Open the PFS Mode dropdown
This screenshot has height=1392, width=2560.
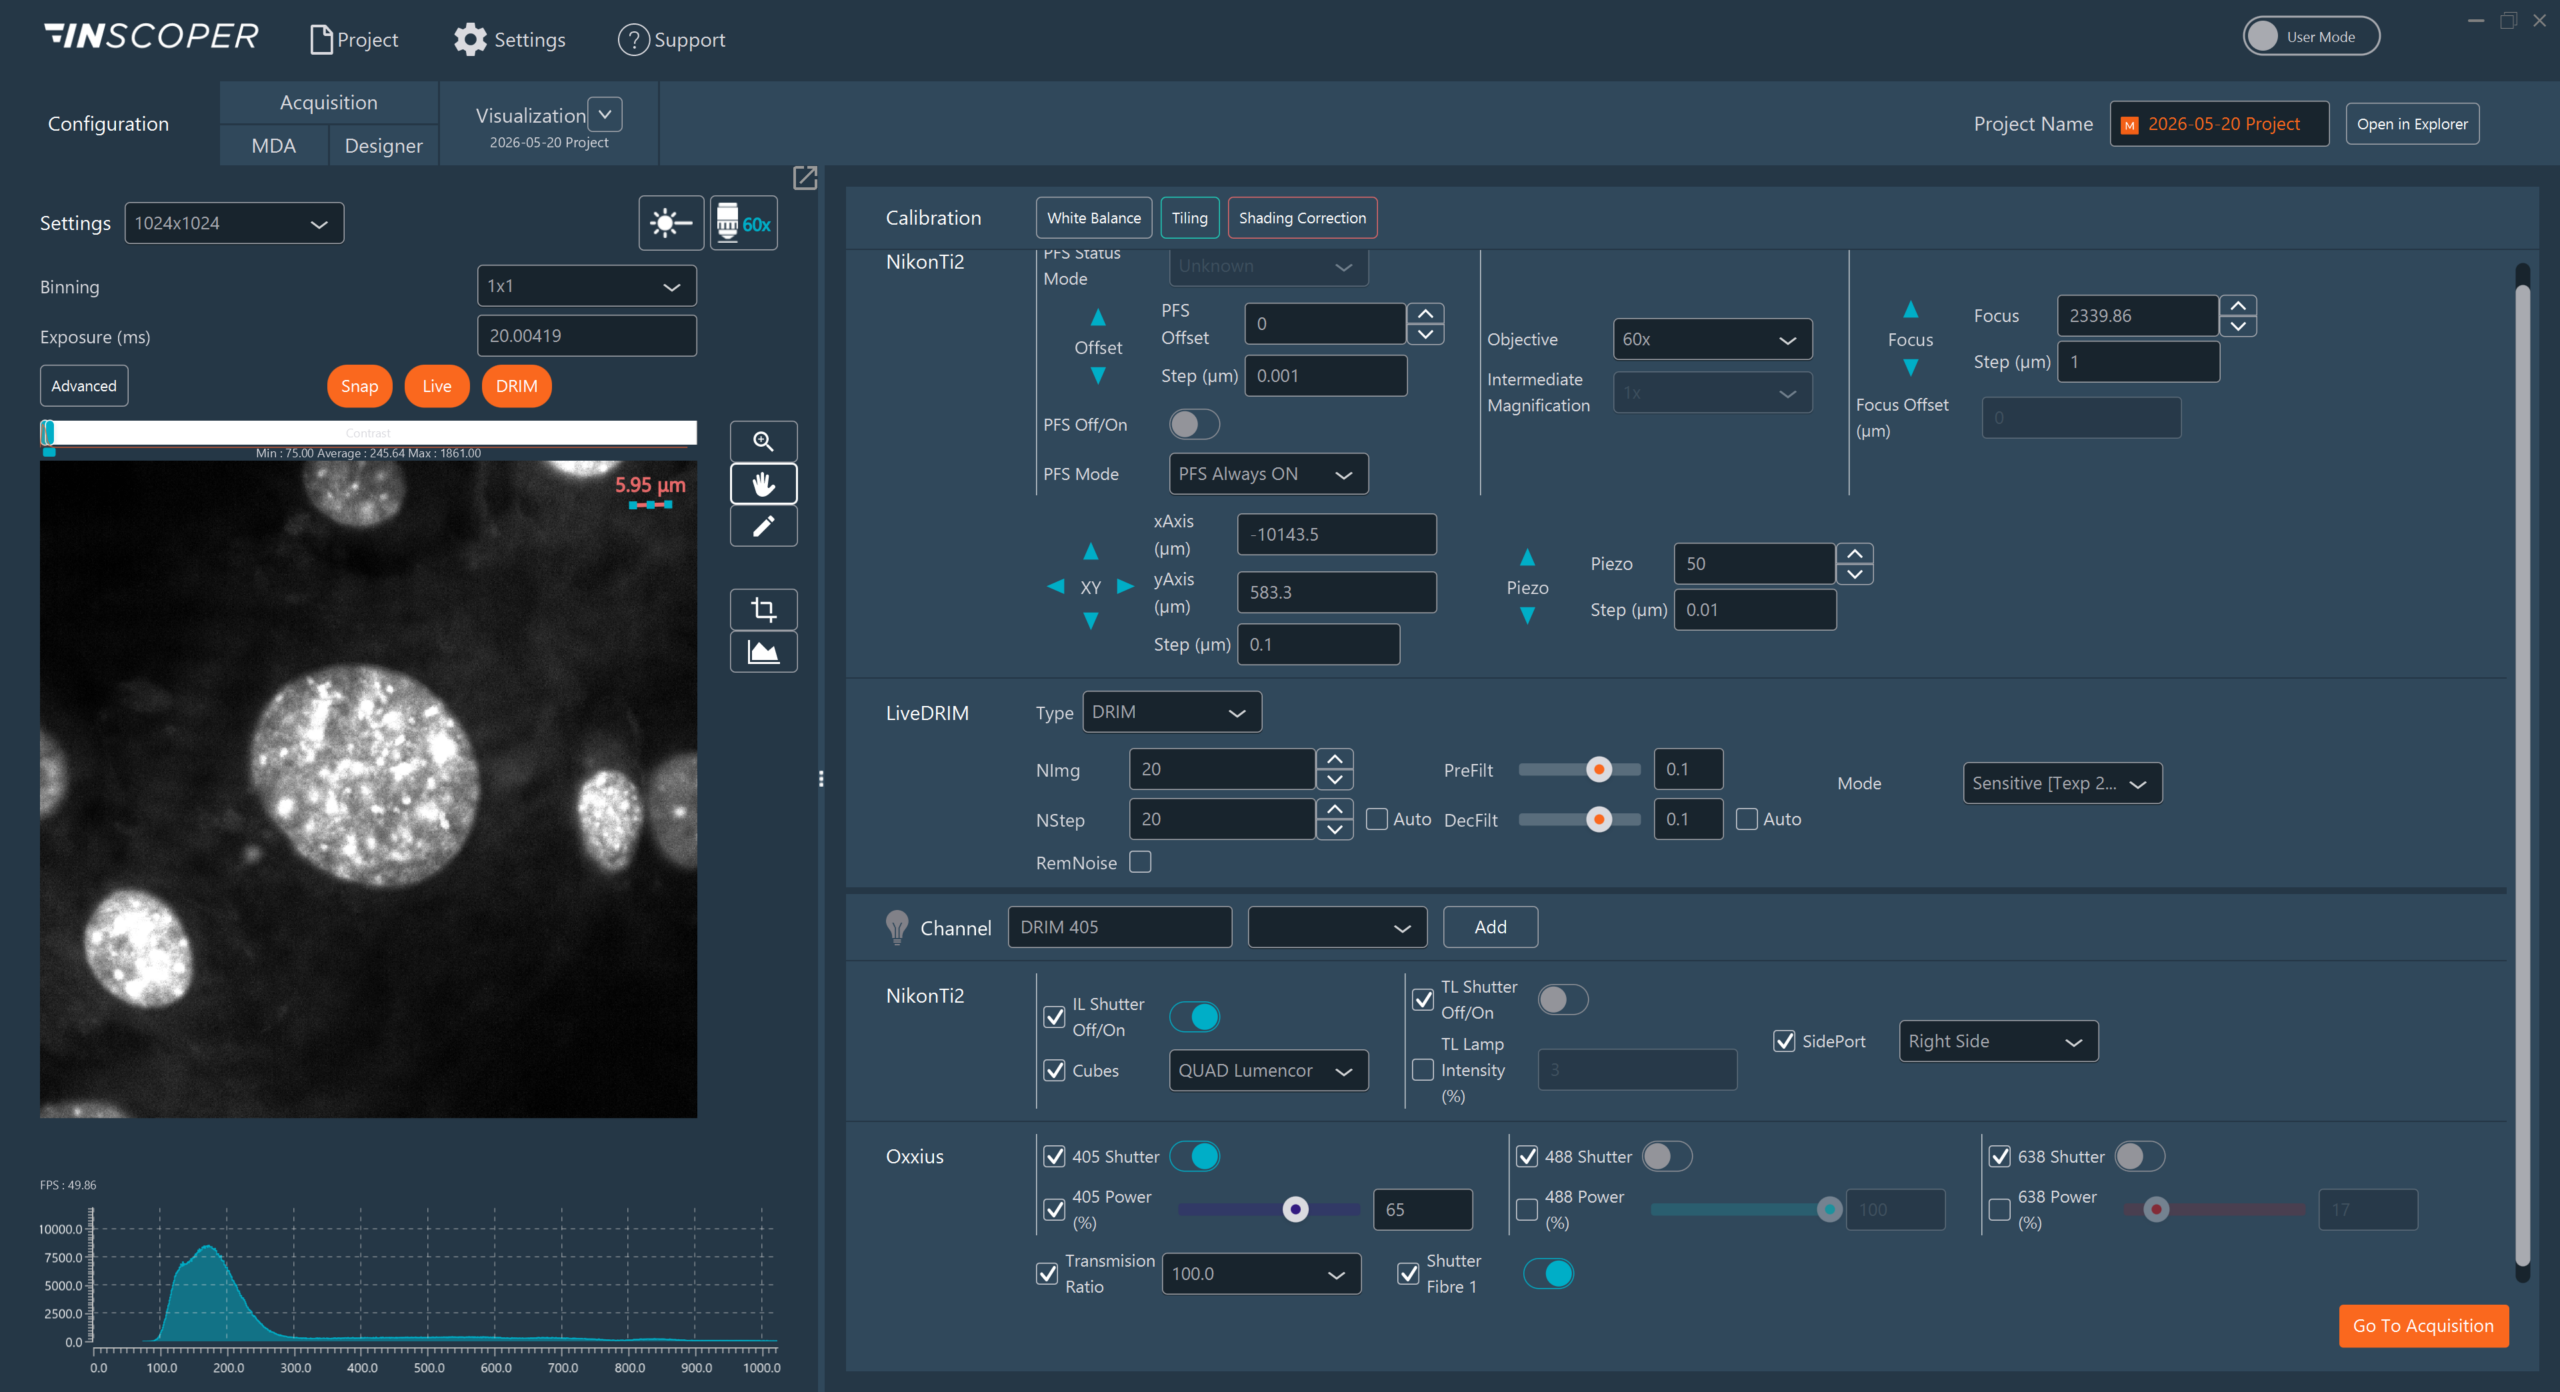1268,474
